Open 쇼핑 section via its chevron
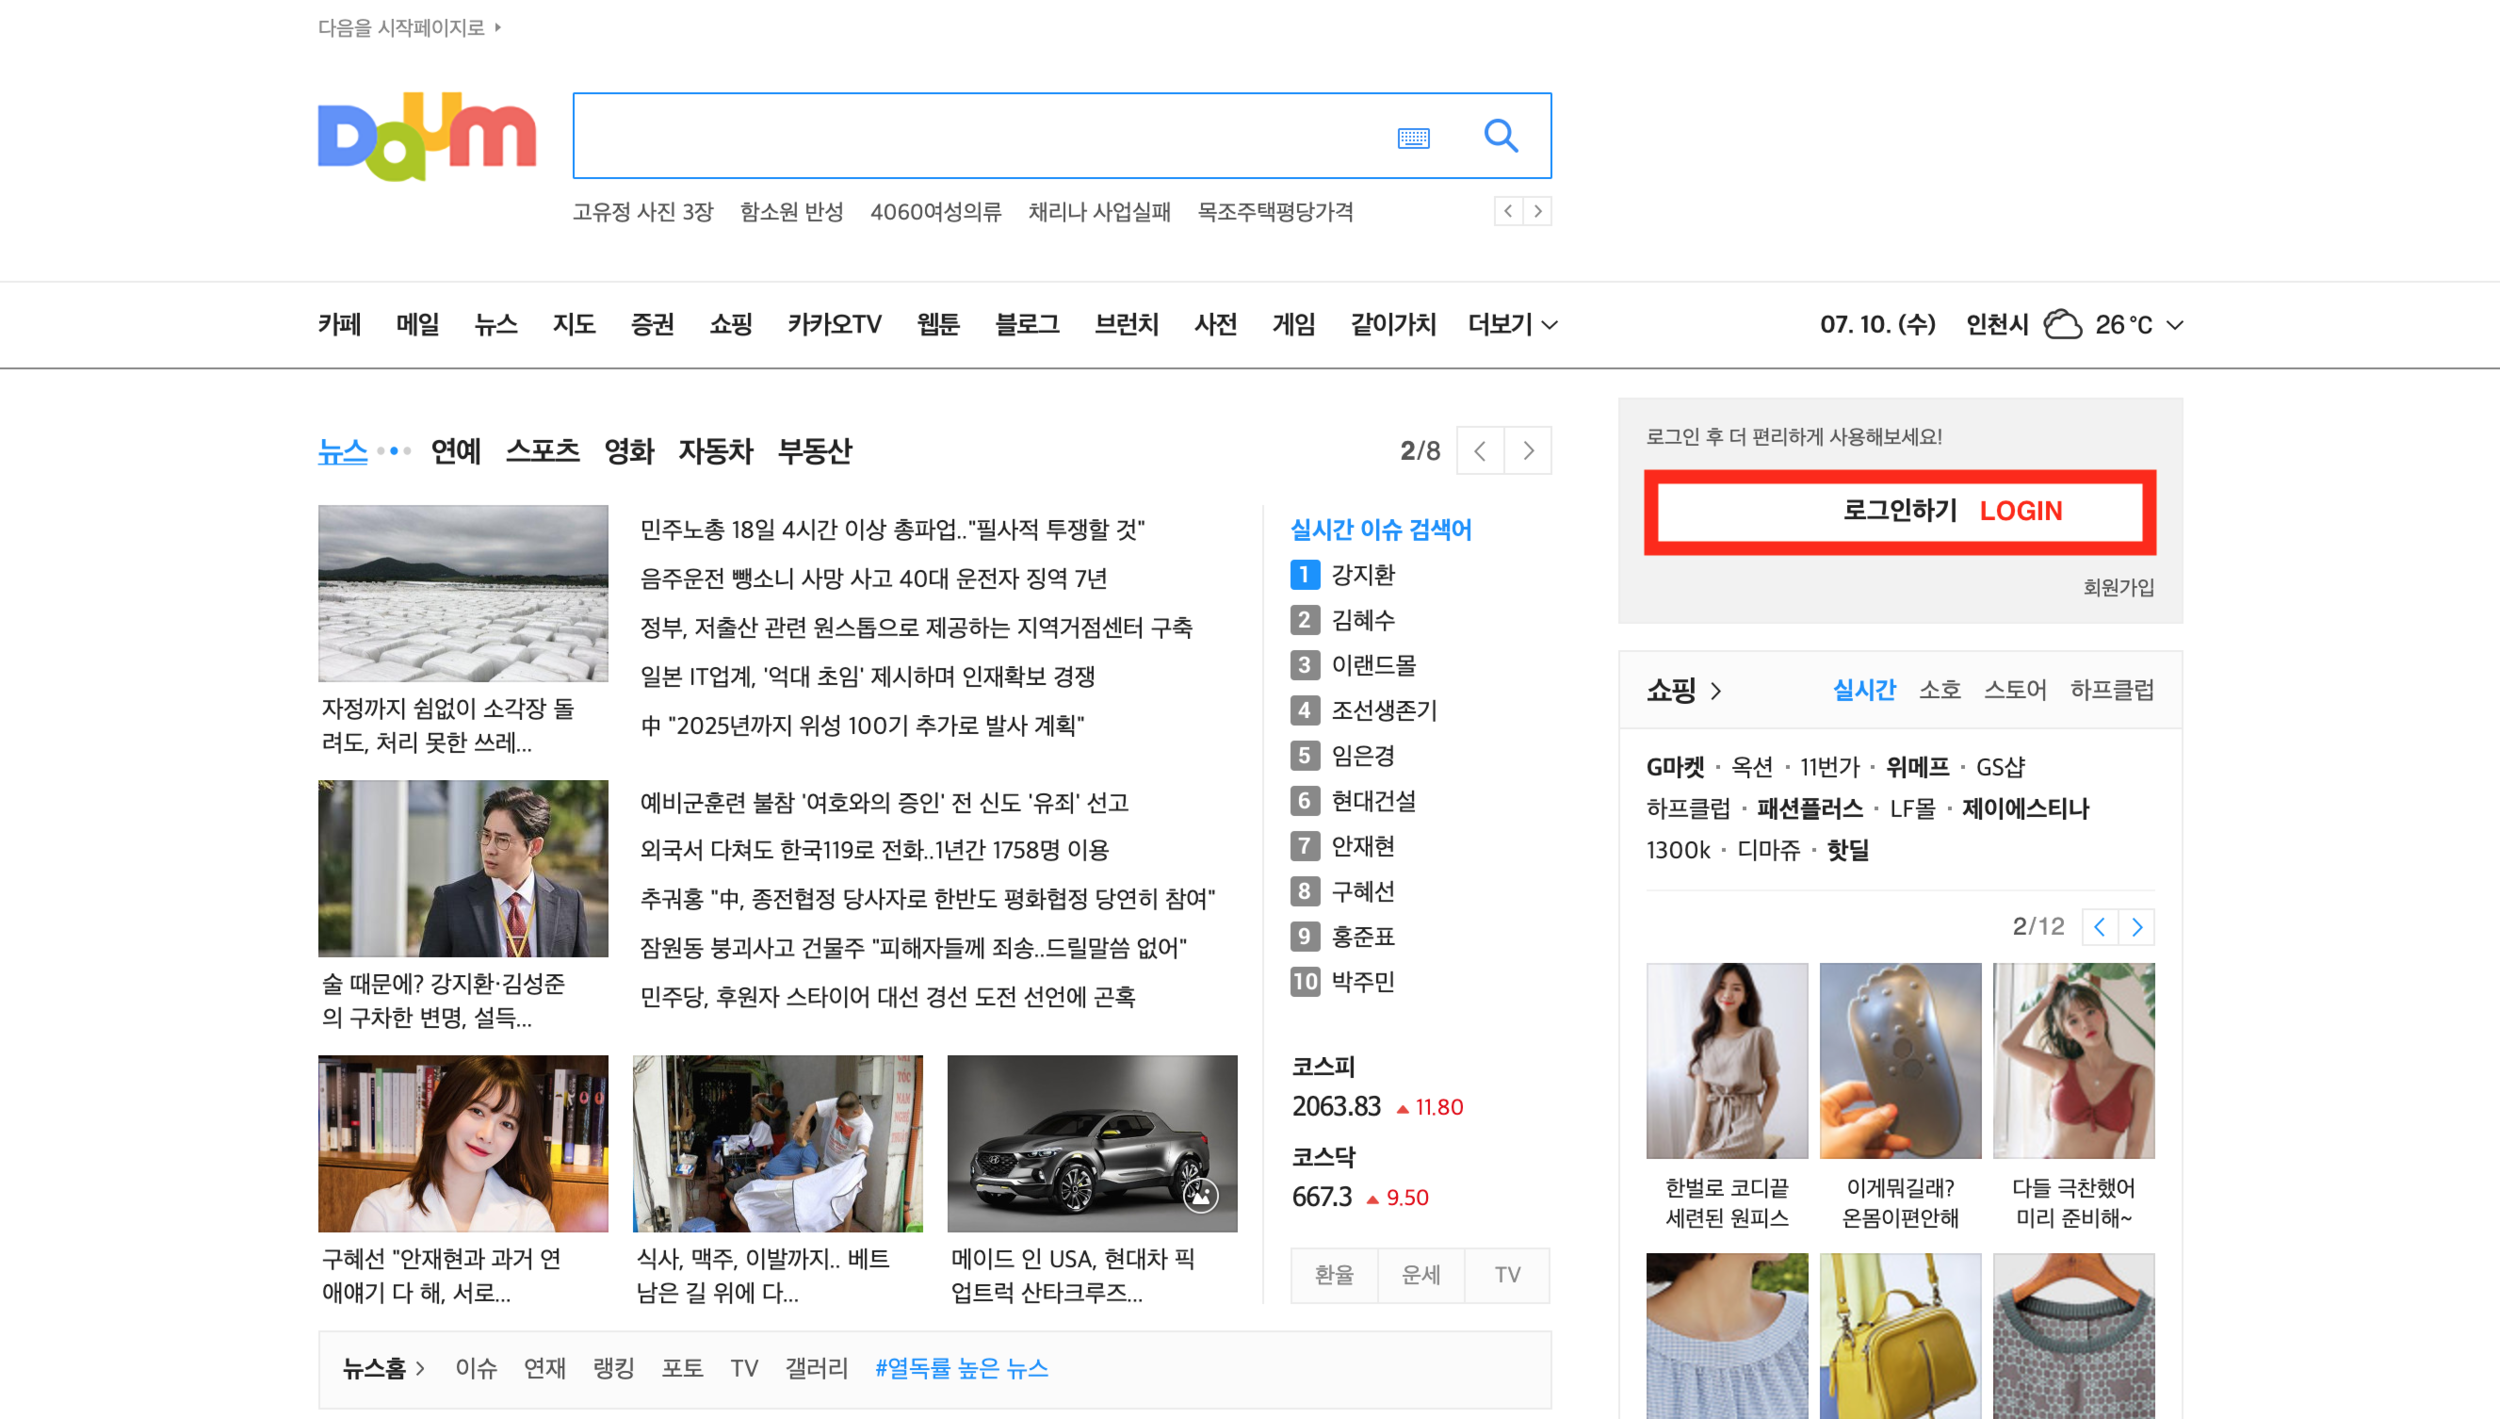Screen dimensions: 2500x1419 pyautogui.click(x=1717, y=690)
